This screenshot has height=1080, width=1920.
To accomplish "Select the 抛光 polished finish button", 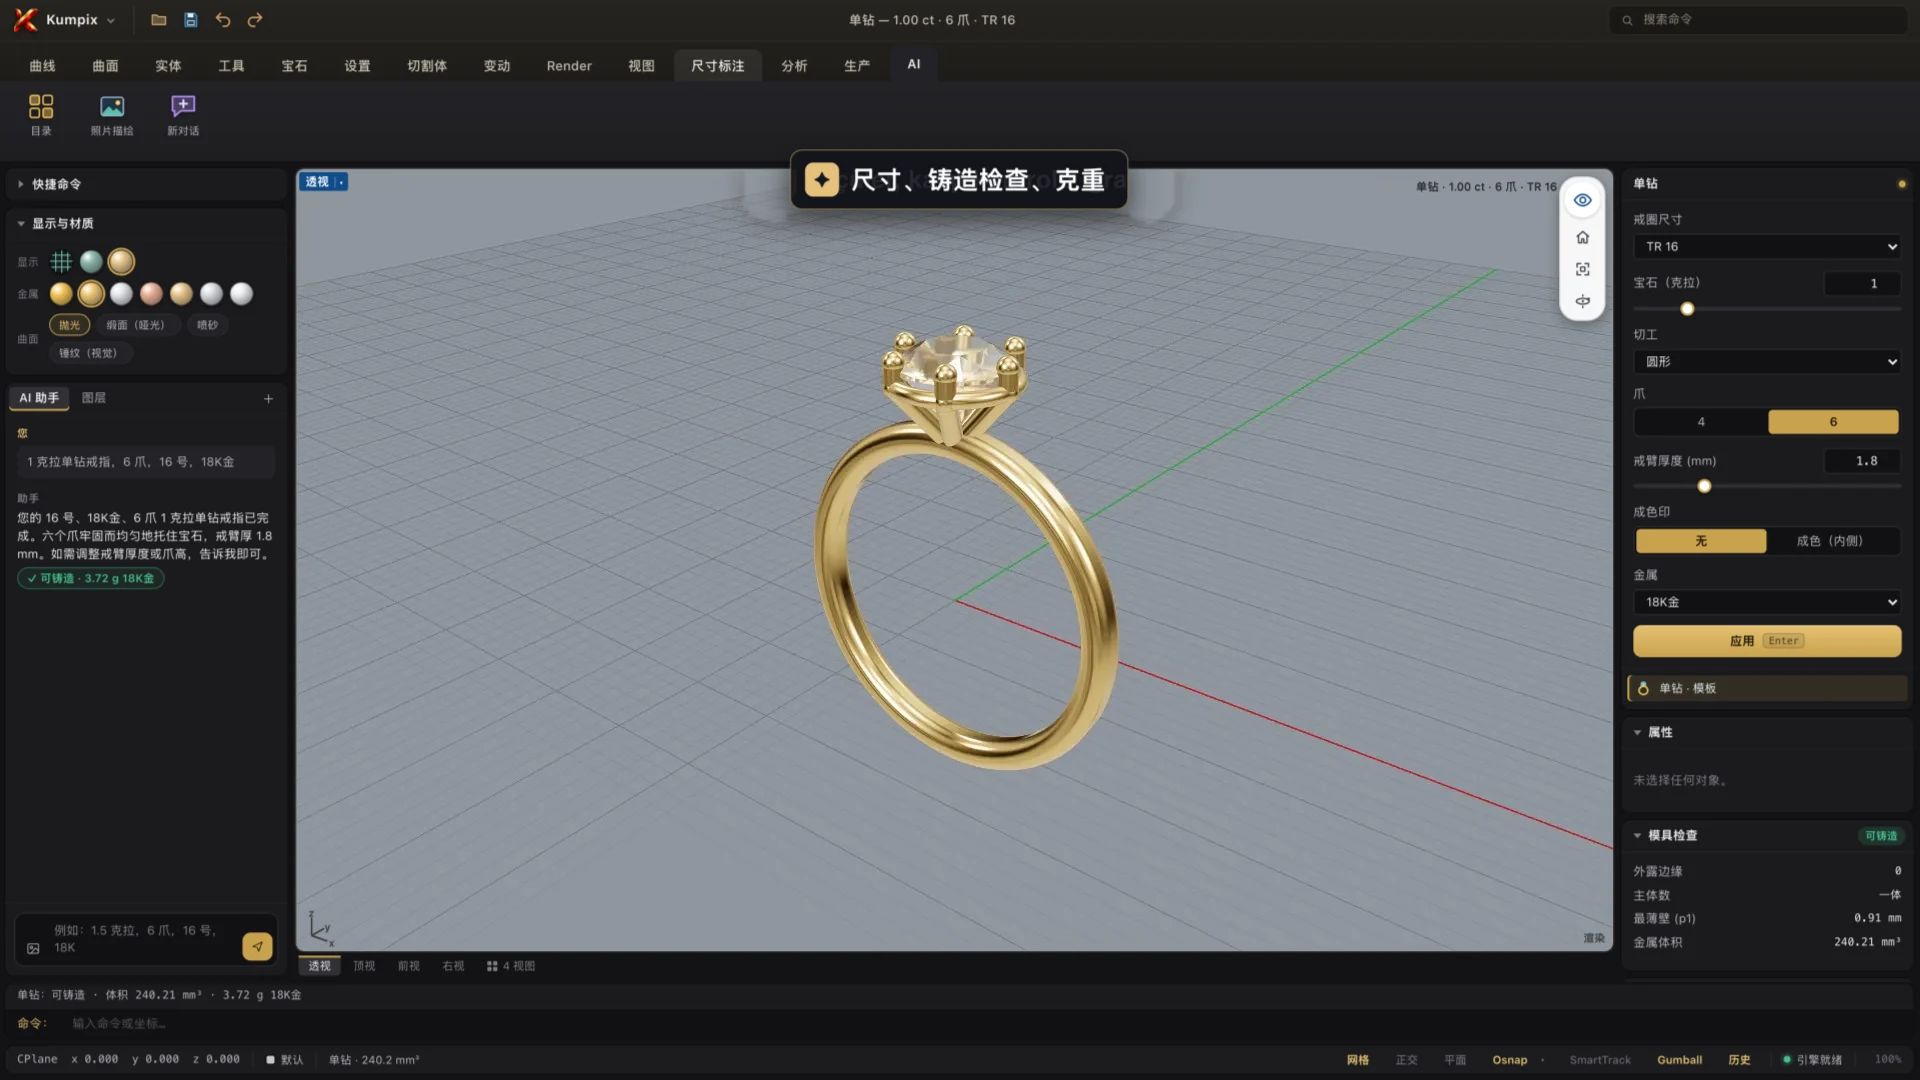I will point(69,325).
